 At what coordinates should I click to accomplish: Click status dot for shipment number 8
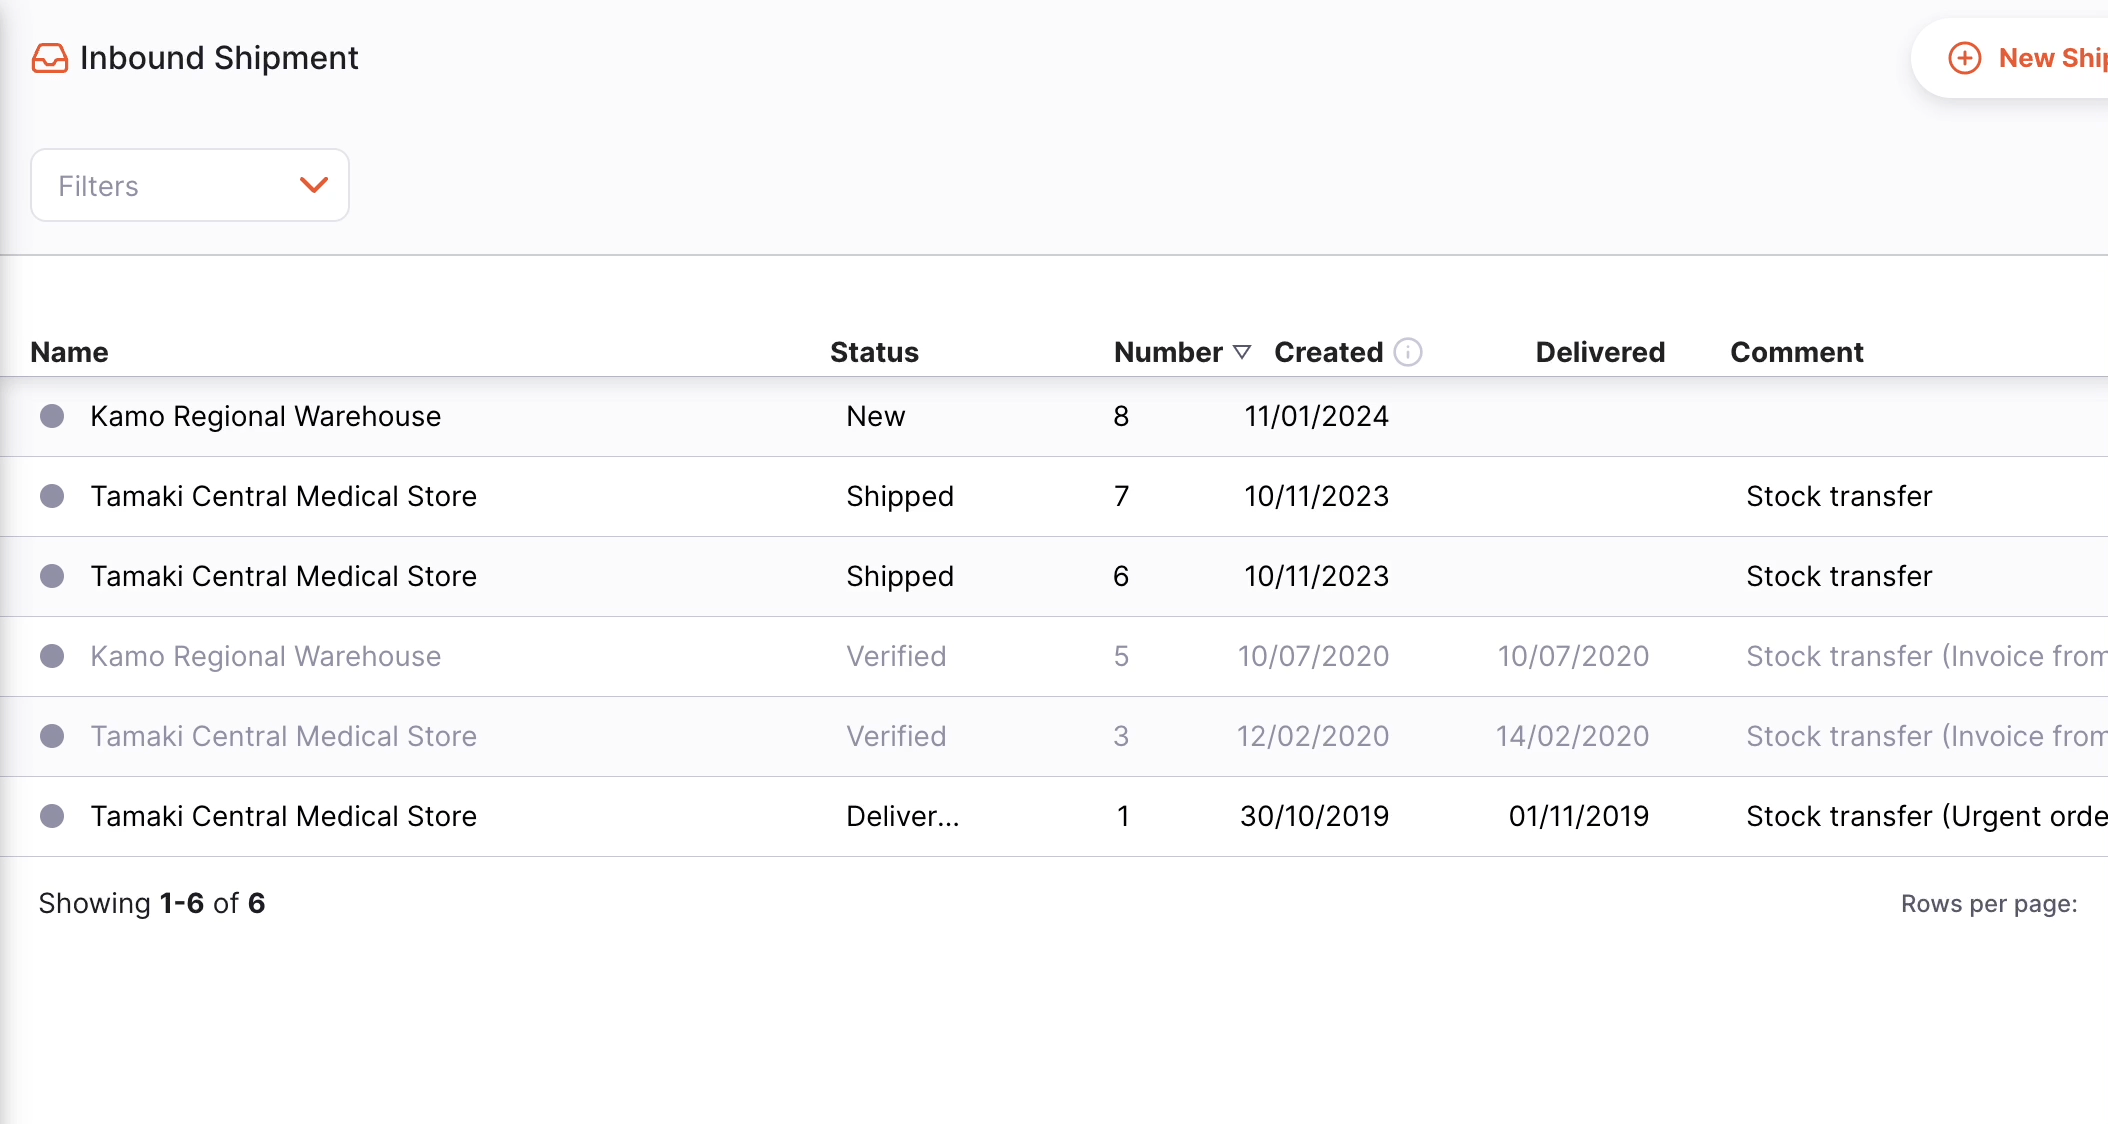[x=52, y=416]
